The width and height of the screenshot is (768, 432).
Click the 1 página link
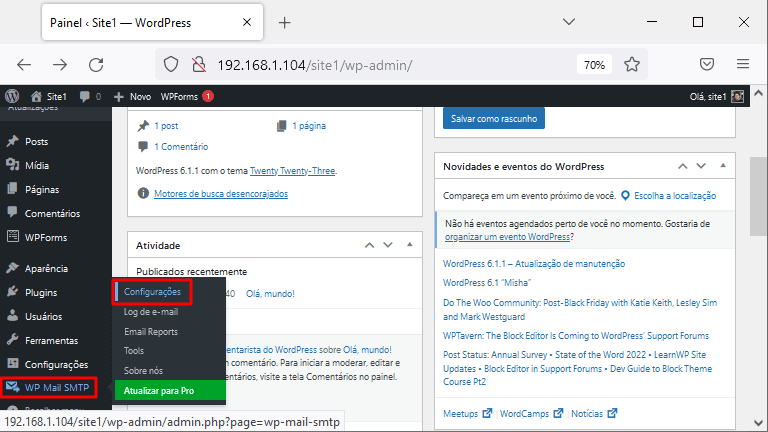(309, 126)
